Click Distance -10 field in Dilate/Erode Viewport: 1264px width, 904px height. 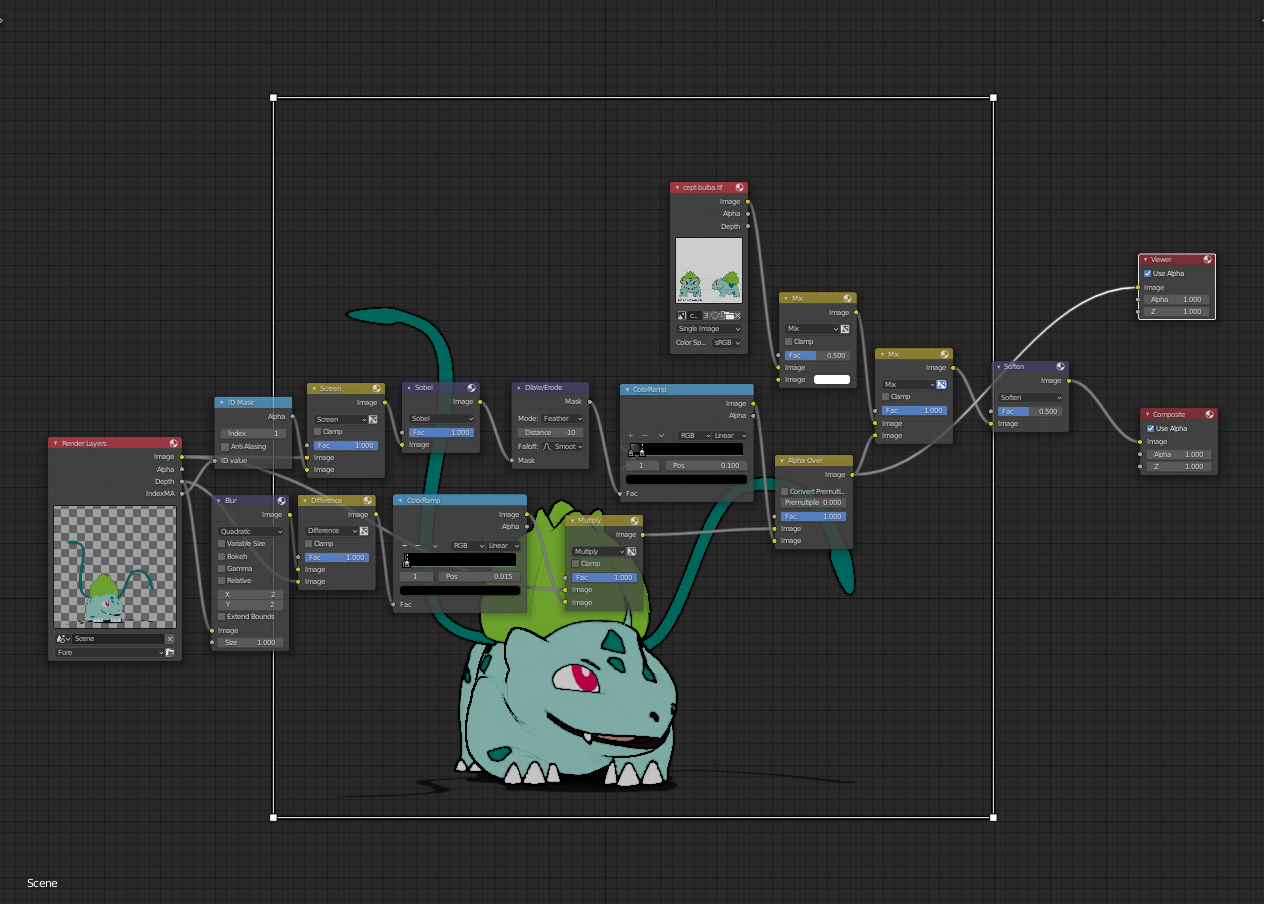coord(551,432)
